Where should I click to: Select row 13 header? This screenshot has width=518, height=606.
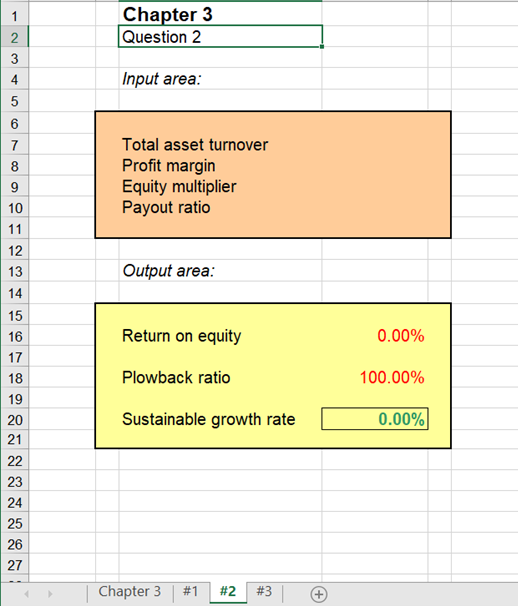click(x=14, y=272)
